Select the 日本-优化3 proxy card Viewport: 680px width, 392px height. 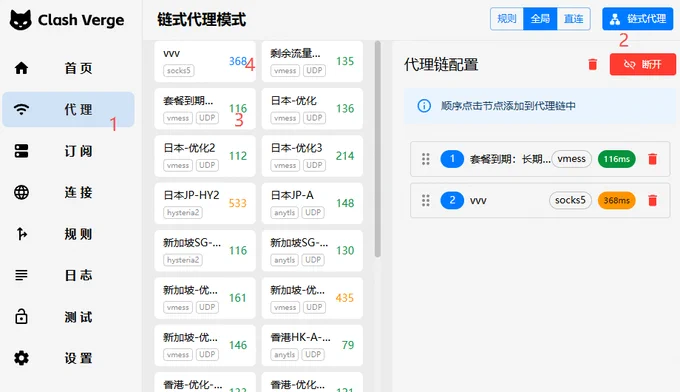[312, 156]
